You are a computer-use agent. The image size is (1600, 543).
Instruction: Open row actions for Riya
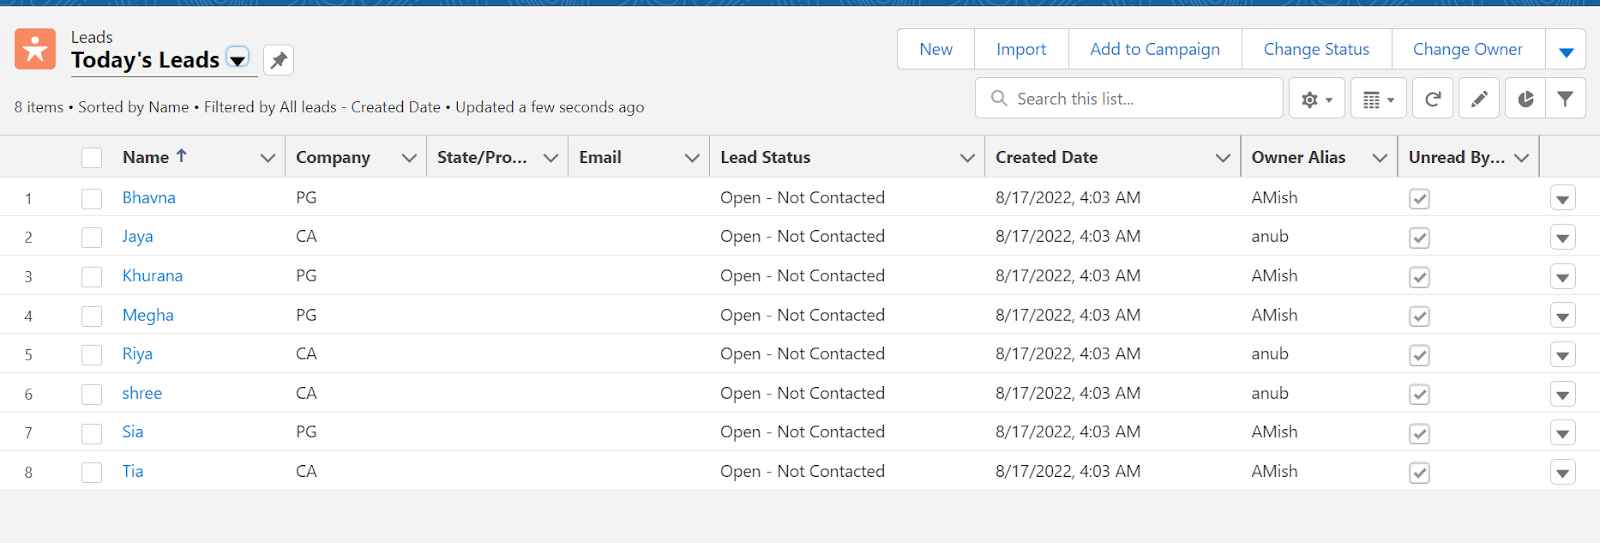[1563, 355]
